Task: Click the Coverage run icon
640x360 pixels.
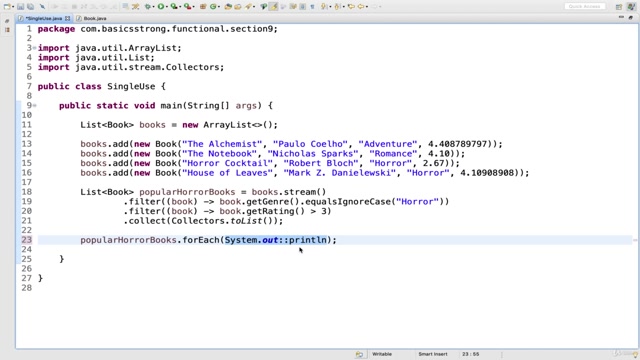Action: coord(173,7)
